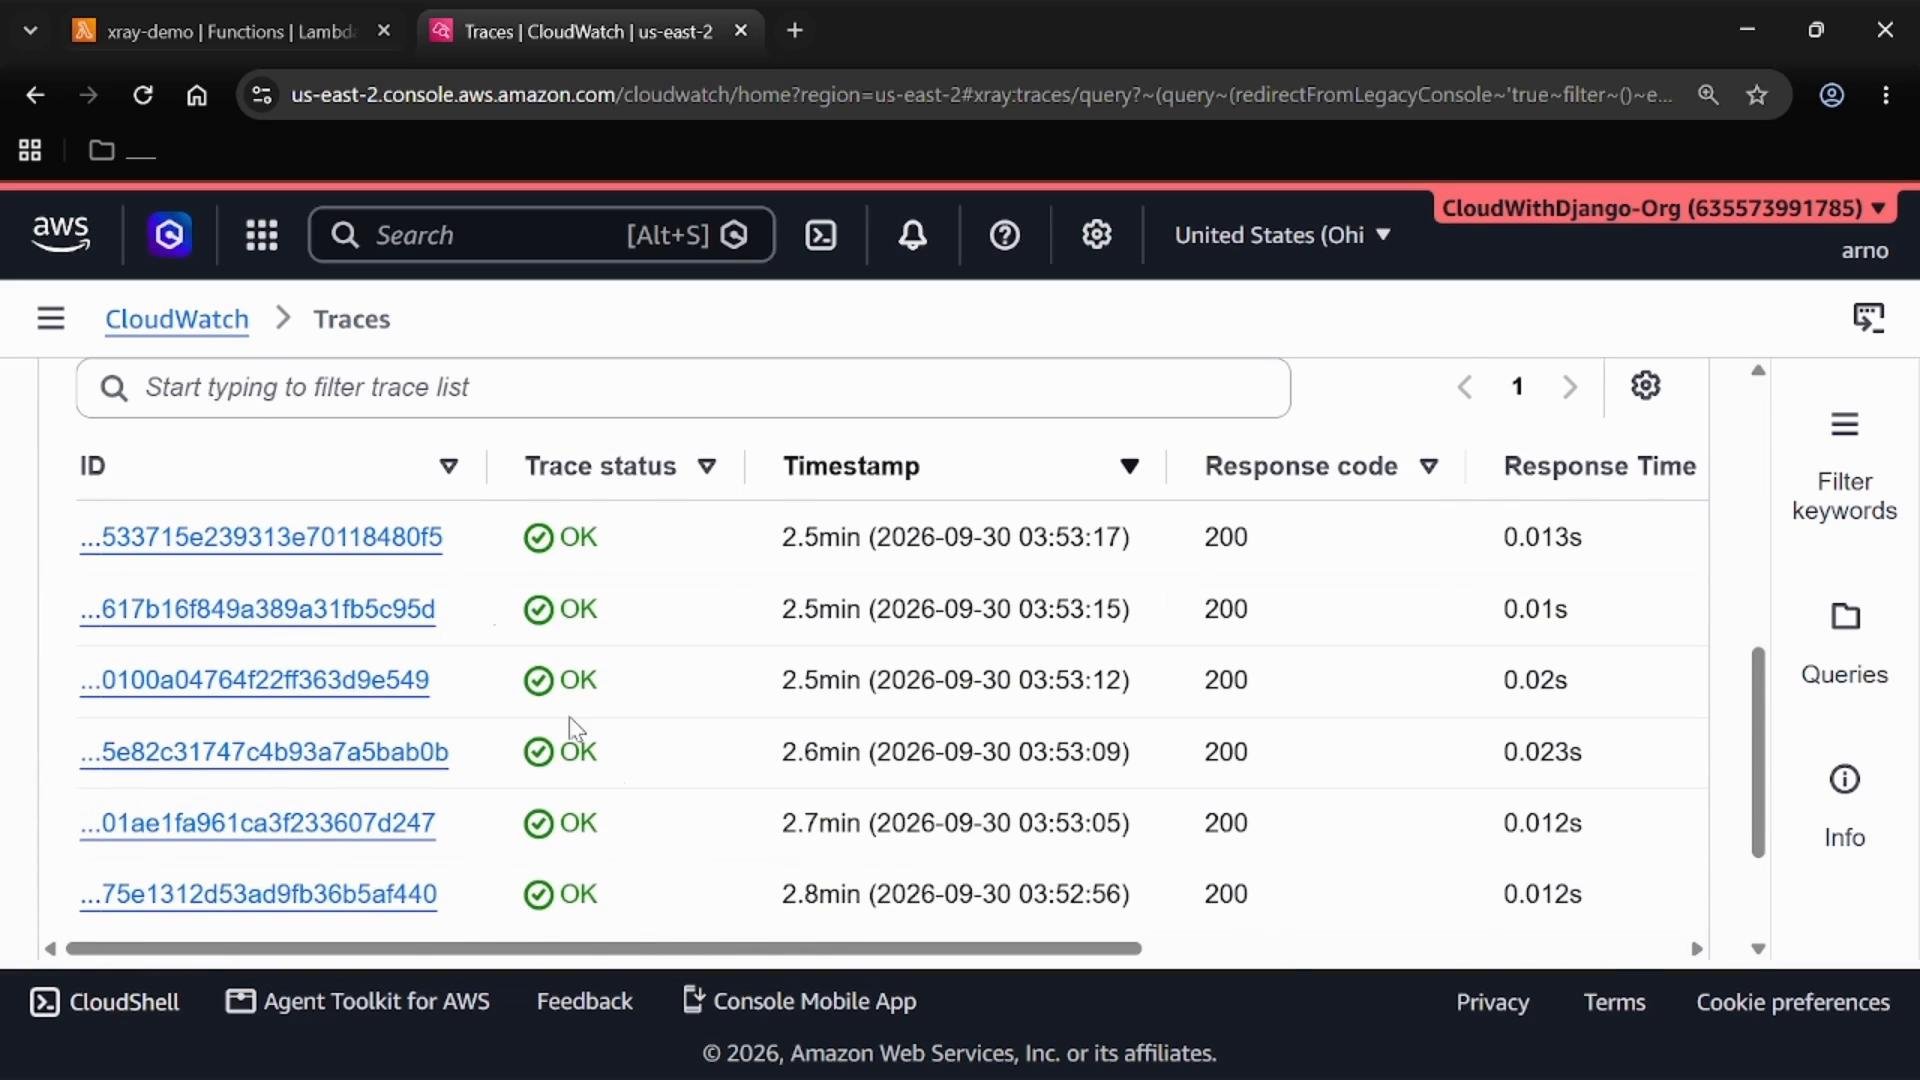This screenshot has height=1080, width=1920.
Task: Go to previous page of traces
Action: point(1465,387)
